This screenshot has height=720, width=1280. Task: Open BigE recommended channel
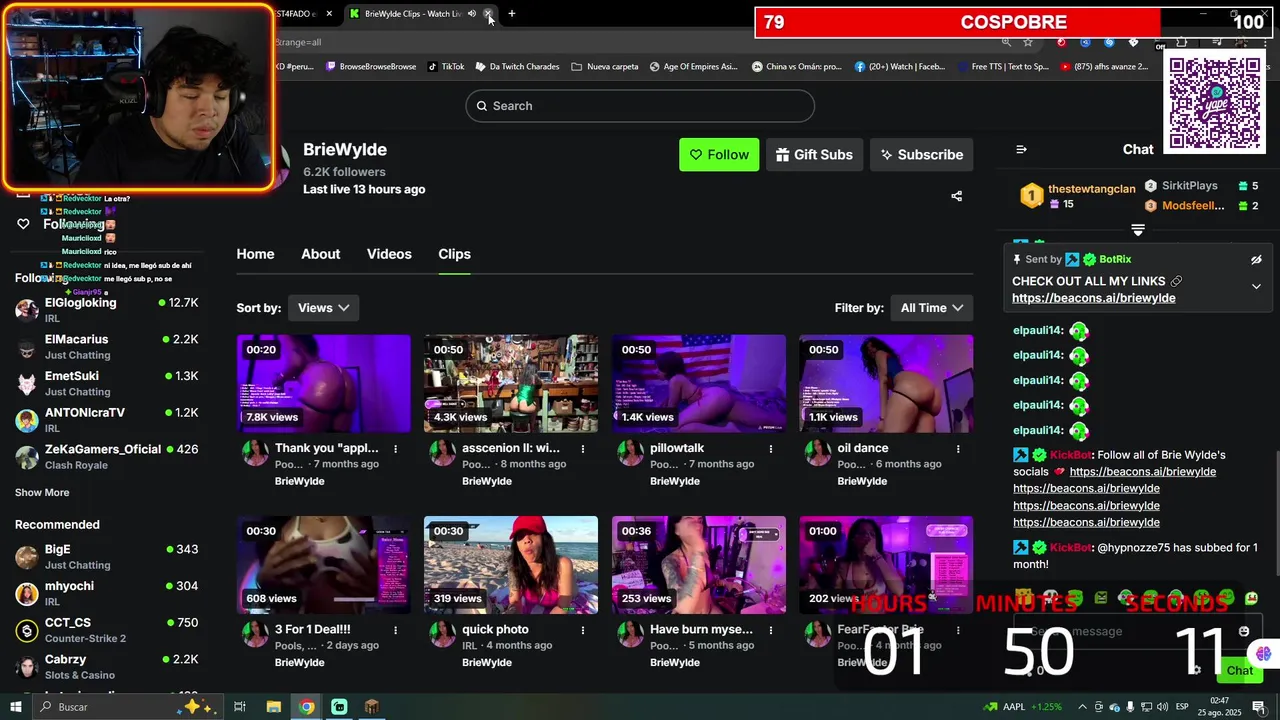[x=106, y=556]
